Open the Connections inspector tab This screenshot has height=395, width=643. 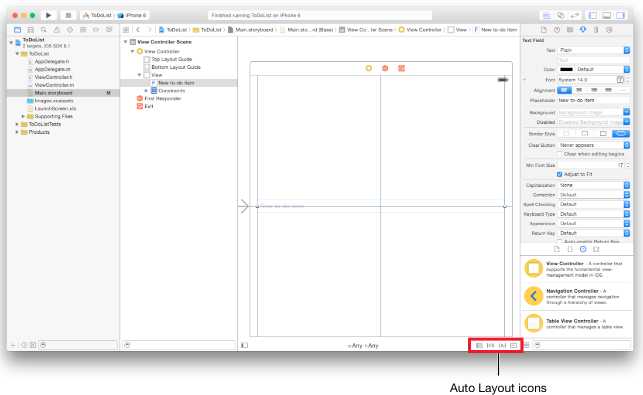pyautogui.click(x=609, y=30)
